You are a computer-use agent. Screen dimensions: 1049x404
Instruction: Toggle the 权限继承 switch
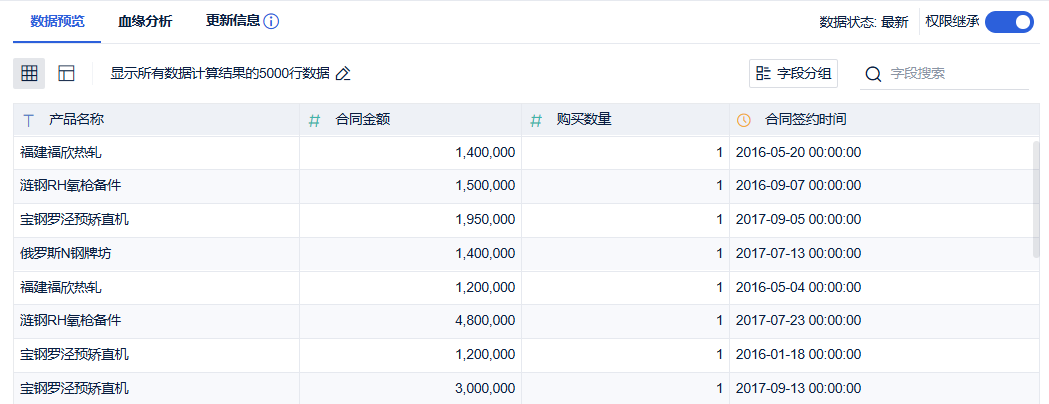(x=1008, y=22)
